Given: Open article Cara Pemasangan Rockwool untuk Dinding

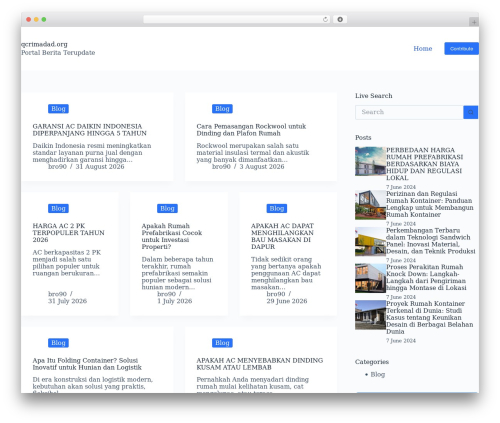Looking at the screenshot, I should coord(251,130).
